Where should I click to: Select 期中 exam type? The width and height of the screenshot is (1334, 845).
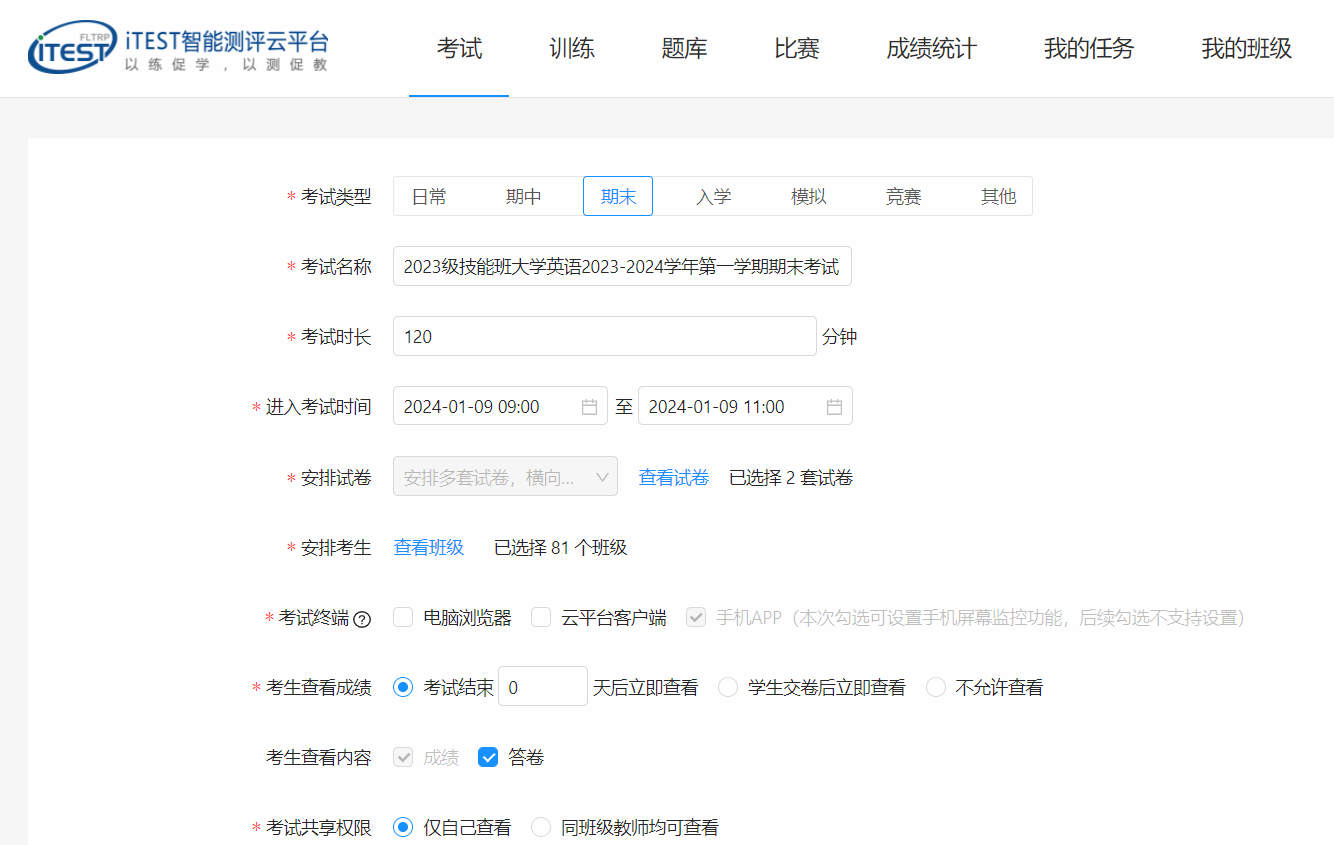coord(523,197)
